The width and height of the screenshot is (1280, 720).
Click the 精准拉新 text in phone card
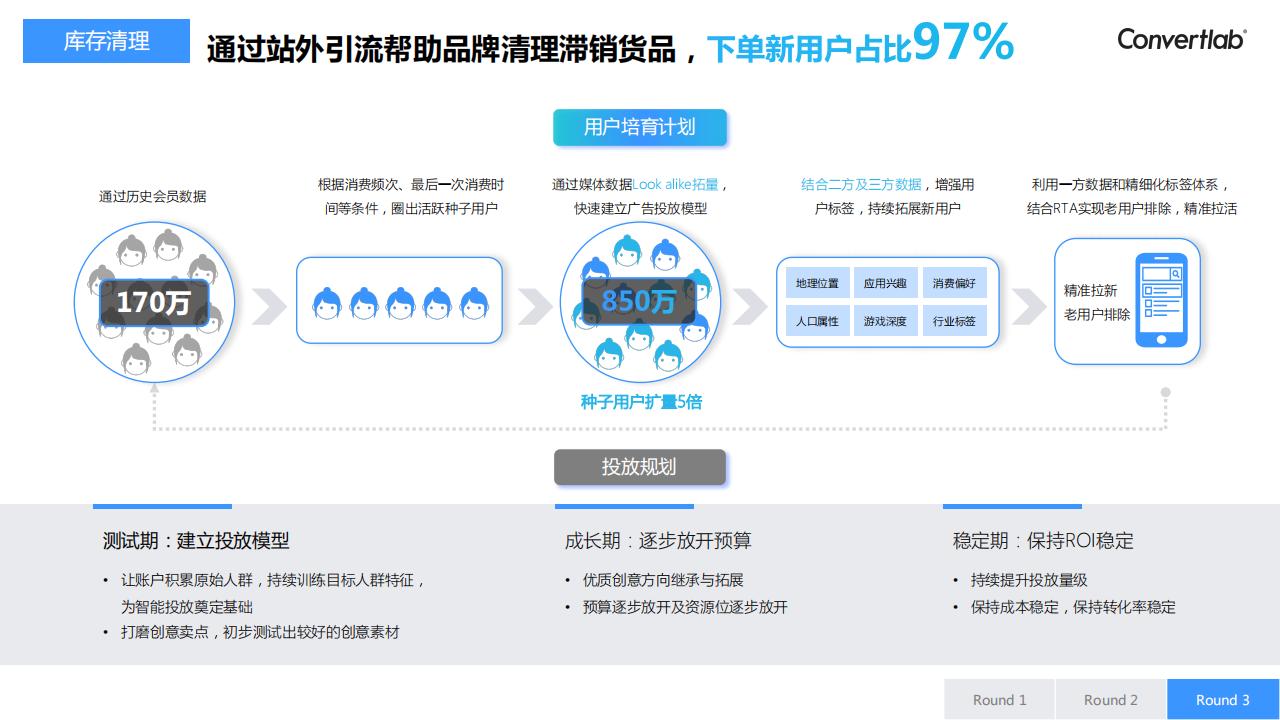pos(1091,290)
